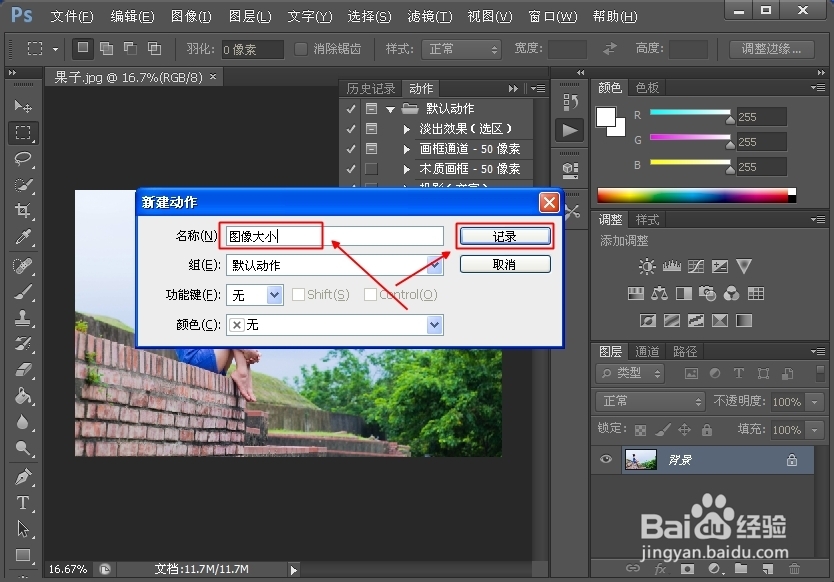Open the layer blend mode dropdown 正常

point(650,401)
